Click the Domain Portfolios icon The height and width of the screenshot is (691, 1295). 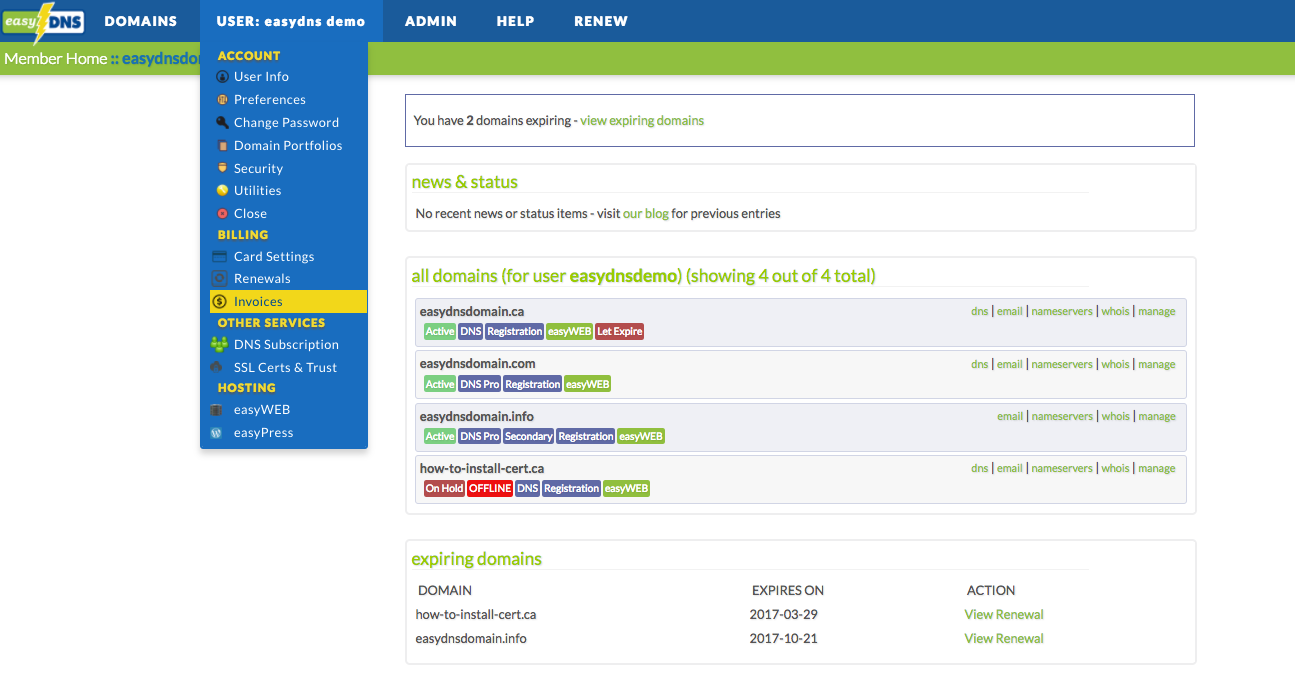(x=222, y=146)
